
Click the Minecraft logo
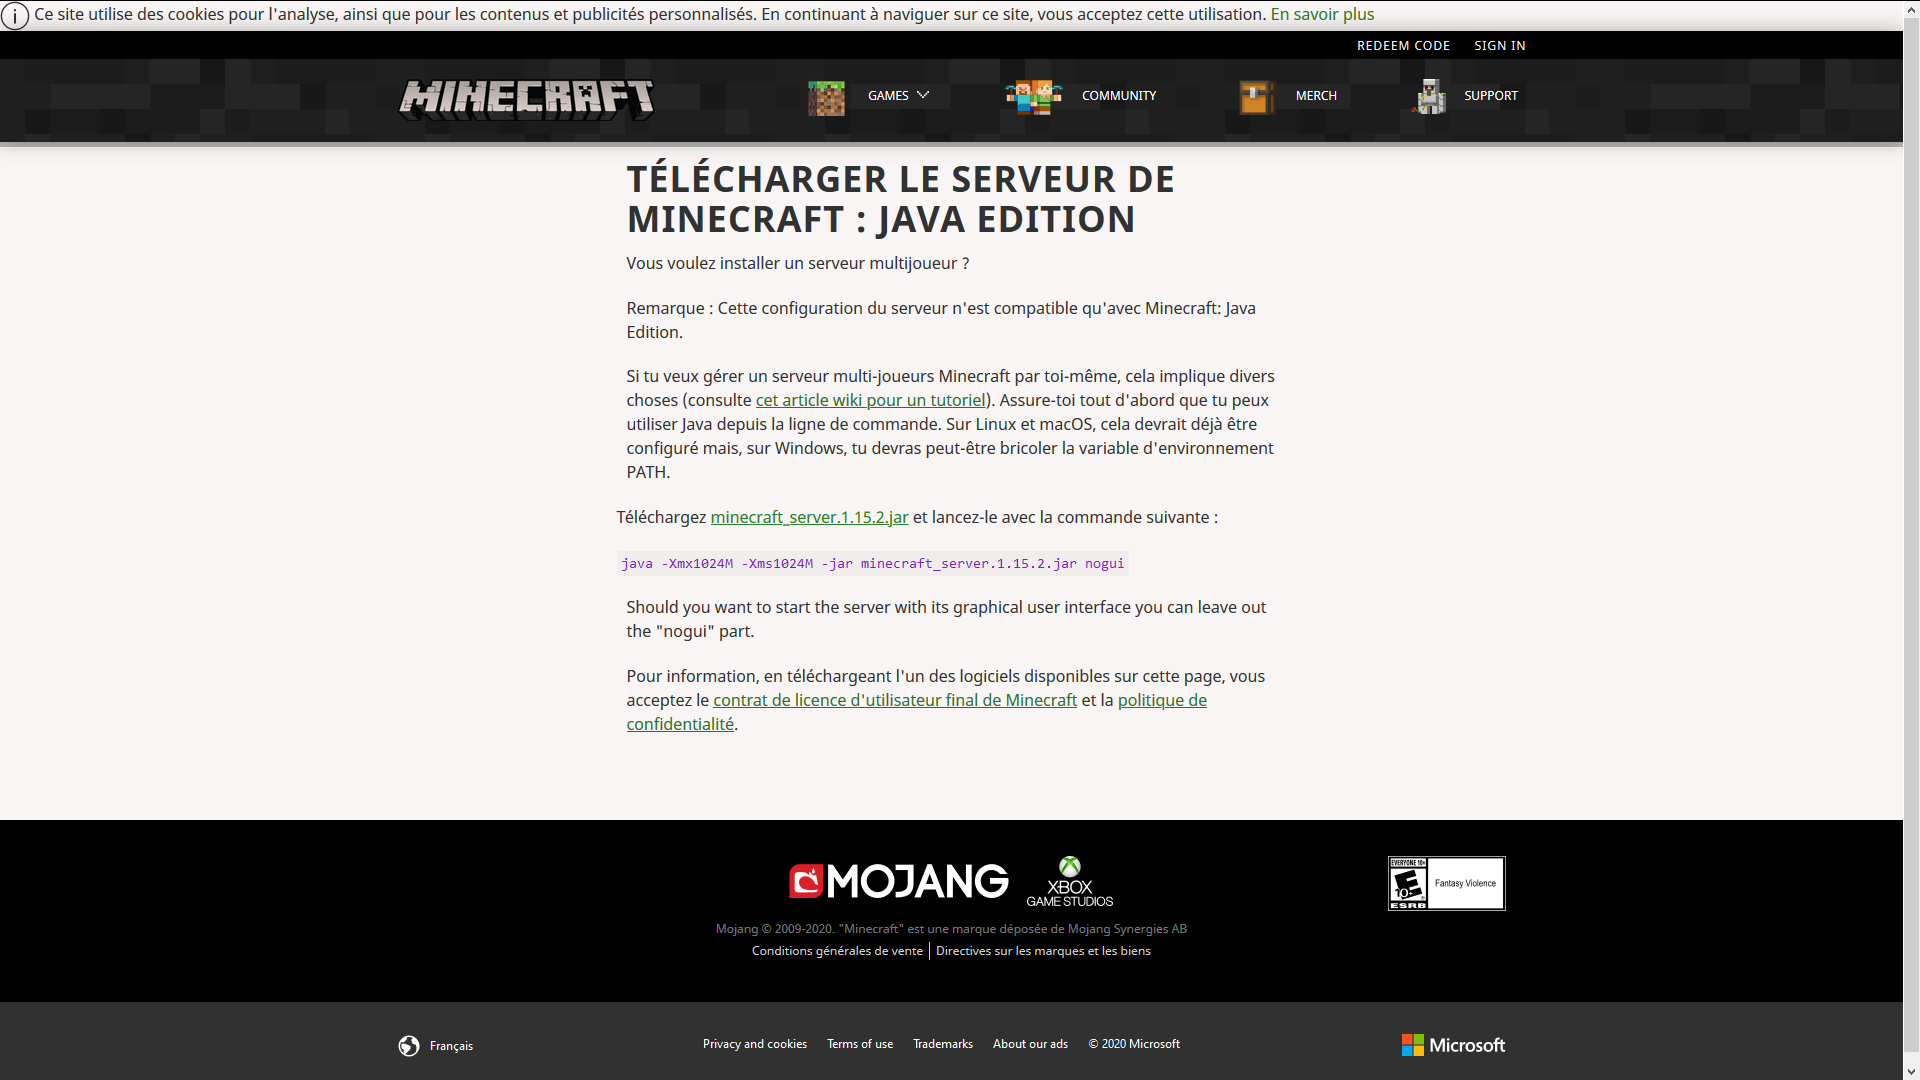click(526, 99)
